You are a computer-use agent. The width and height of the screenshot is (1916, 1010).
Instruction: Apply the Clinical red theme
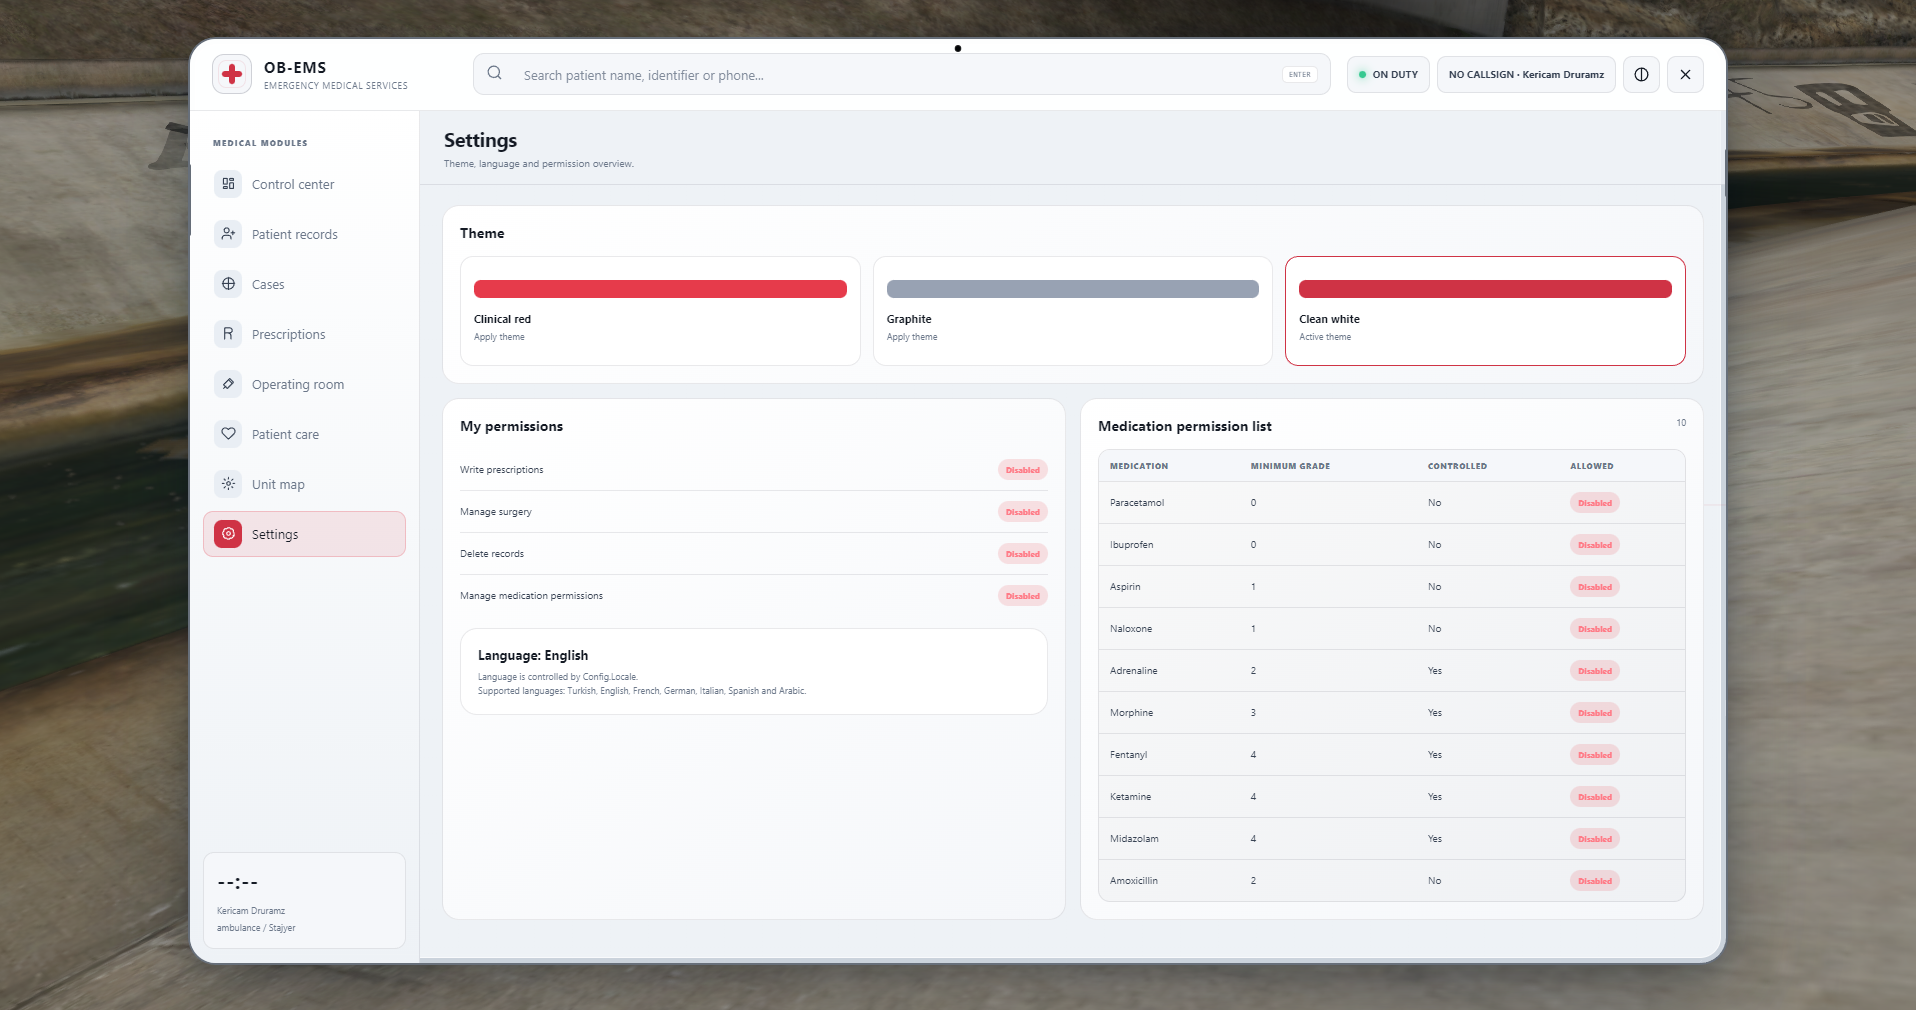pos(660,311)
